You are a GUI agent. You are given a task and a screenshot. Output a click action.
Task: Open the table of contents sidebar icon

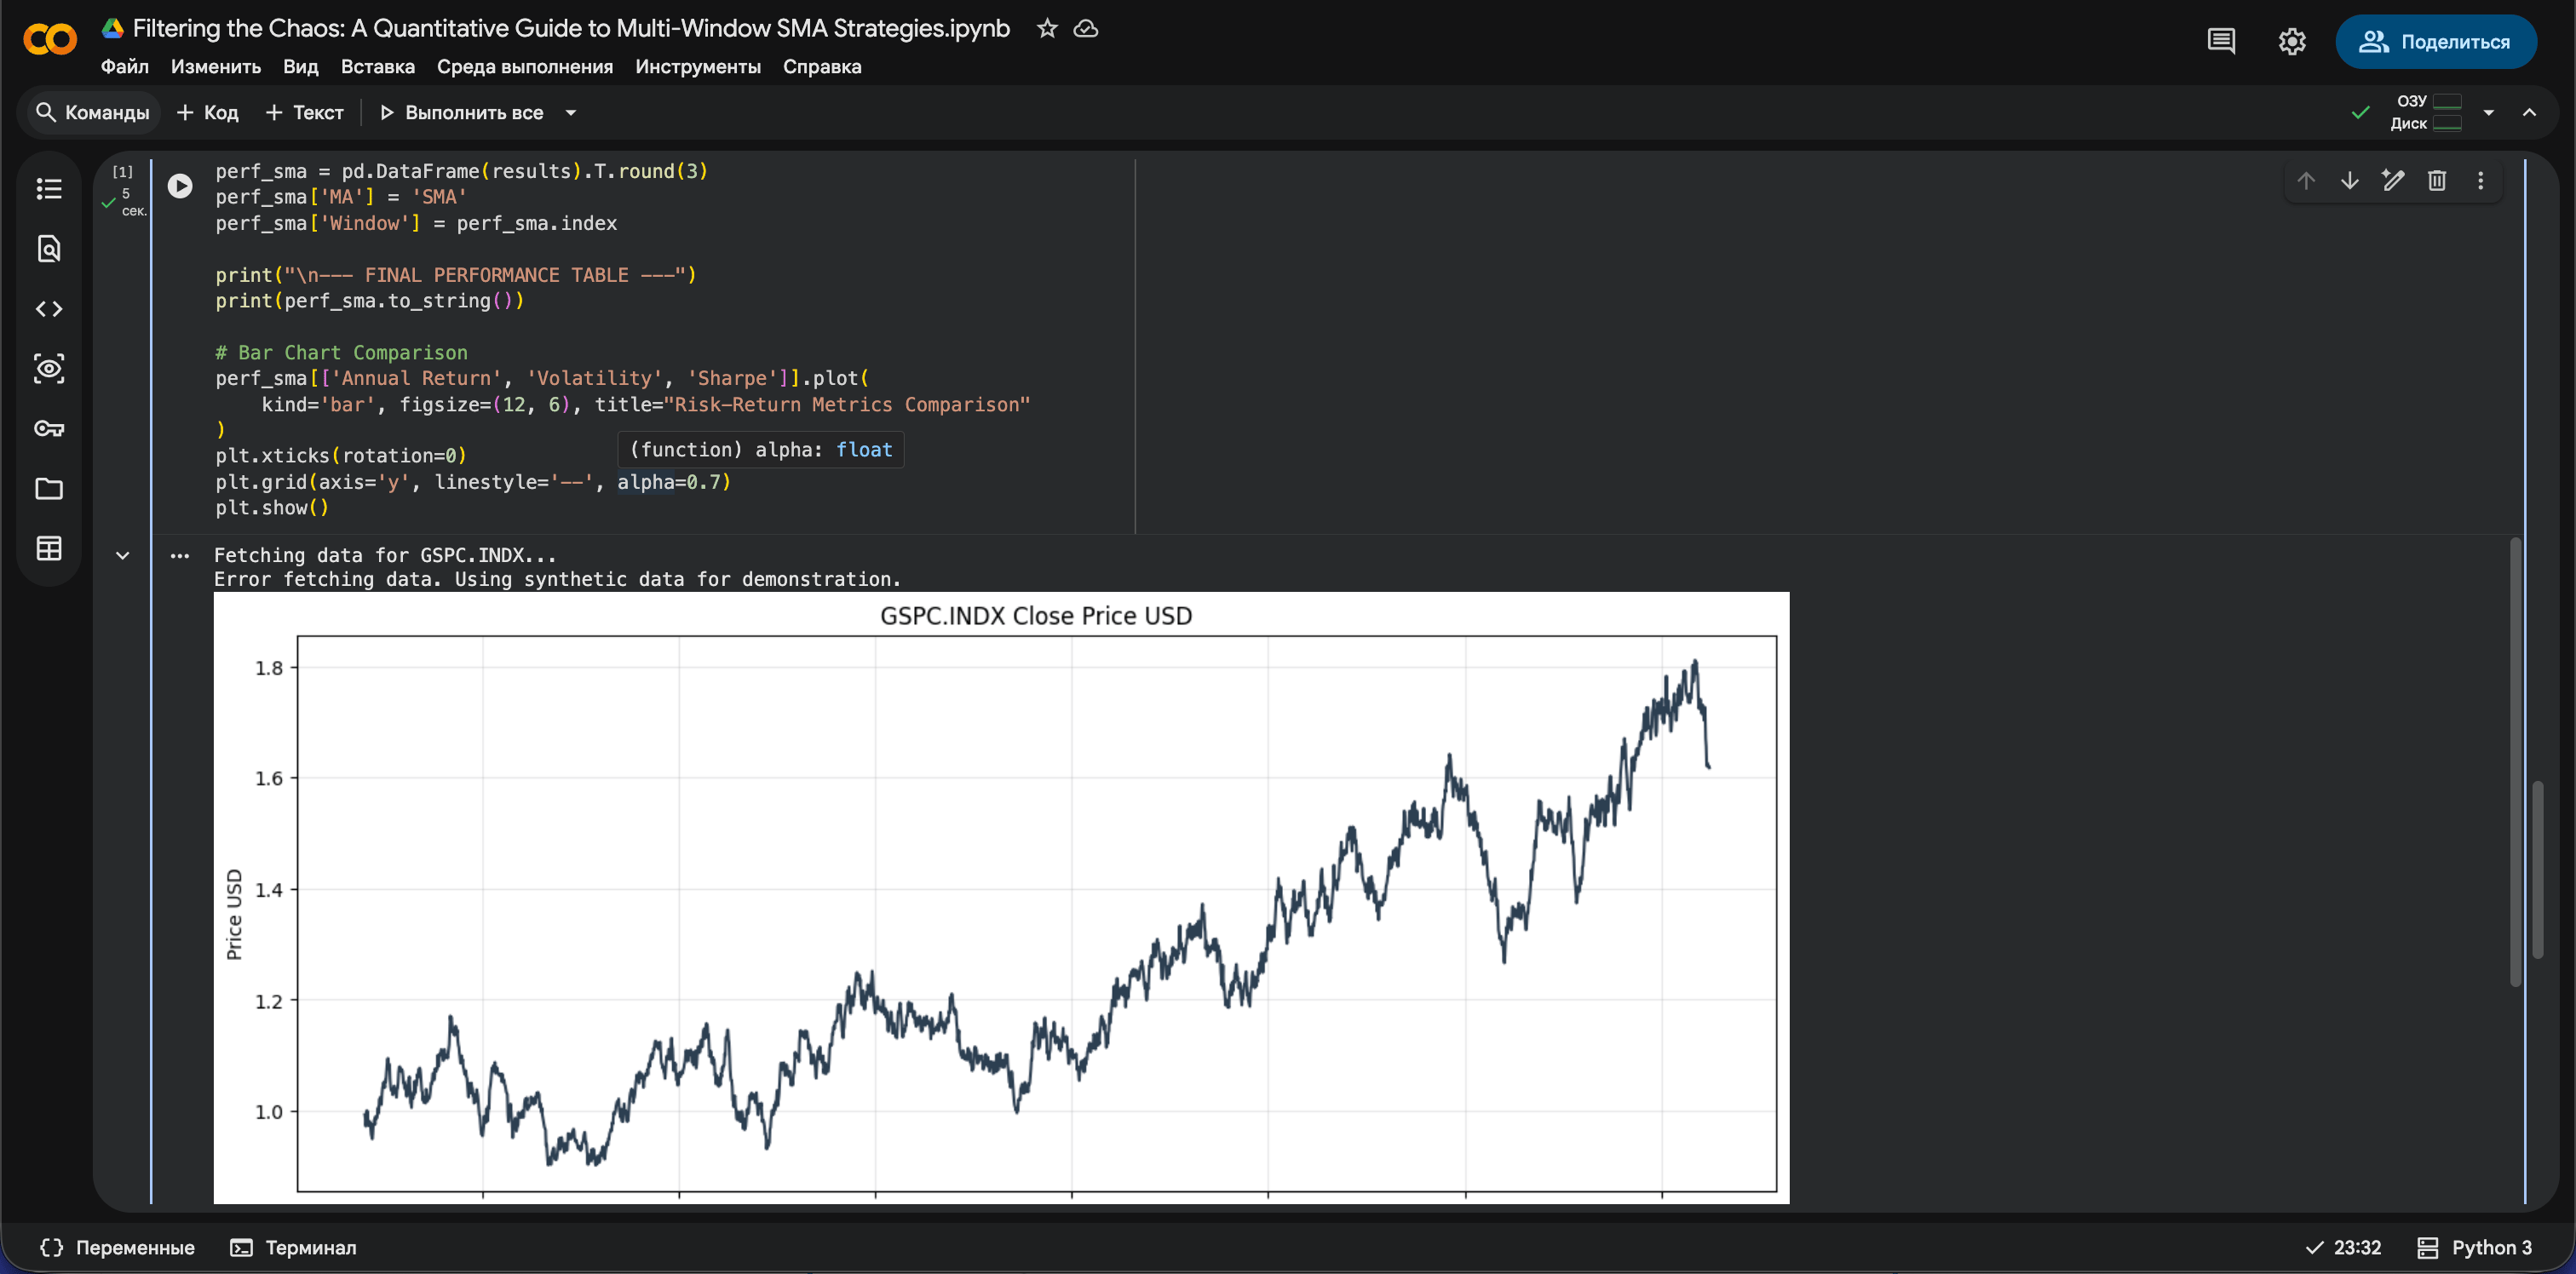49,189
